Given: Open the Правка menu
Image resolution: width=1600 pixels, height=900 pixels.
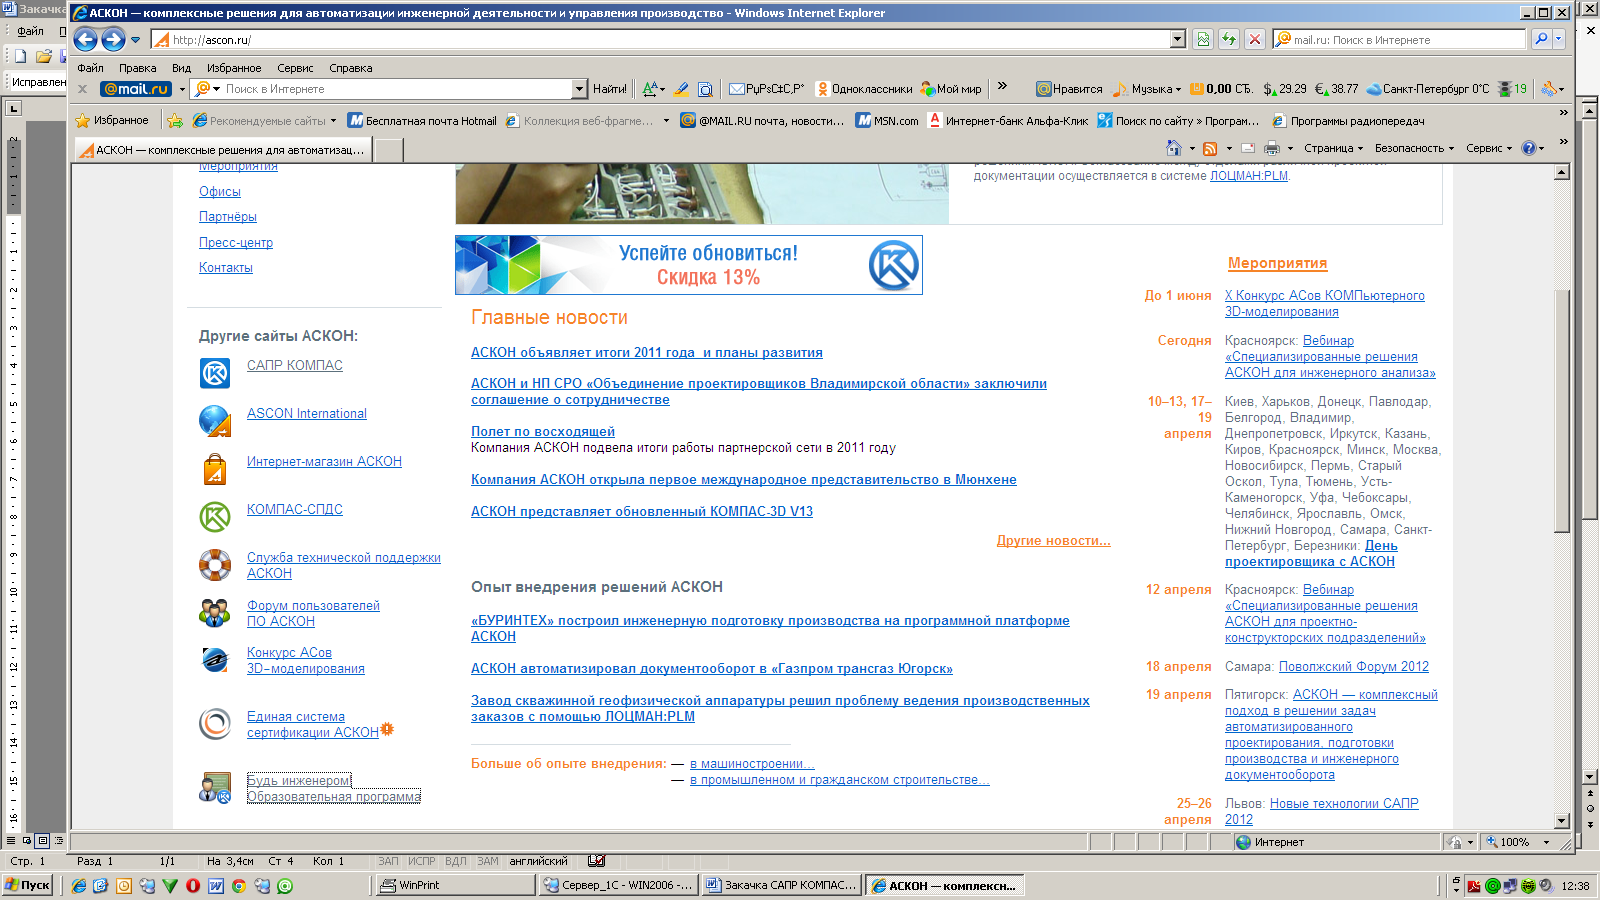Looking at the screenshot, I should point(138,68).
